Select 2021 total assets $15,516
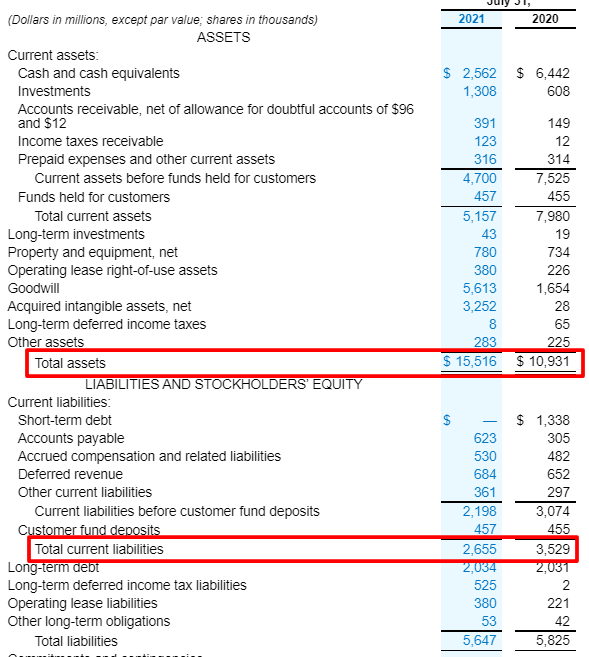The height and width of the screenshot is (657, 589). click(x=470, y=362)
